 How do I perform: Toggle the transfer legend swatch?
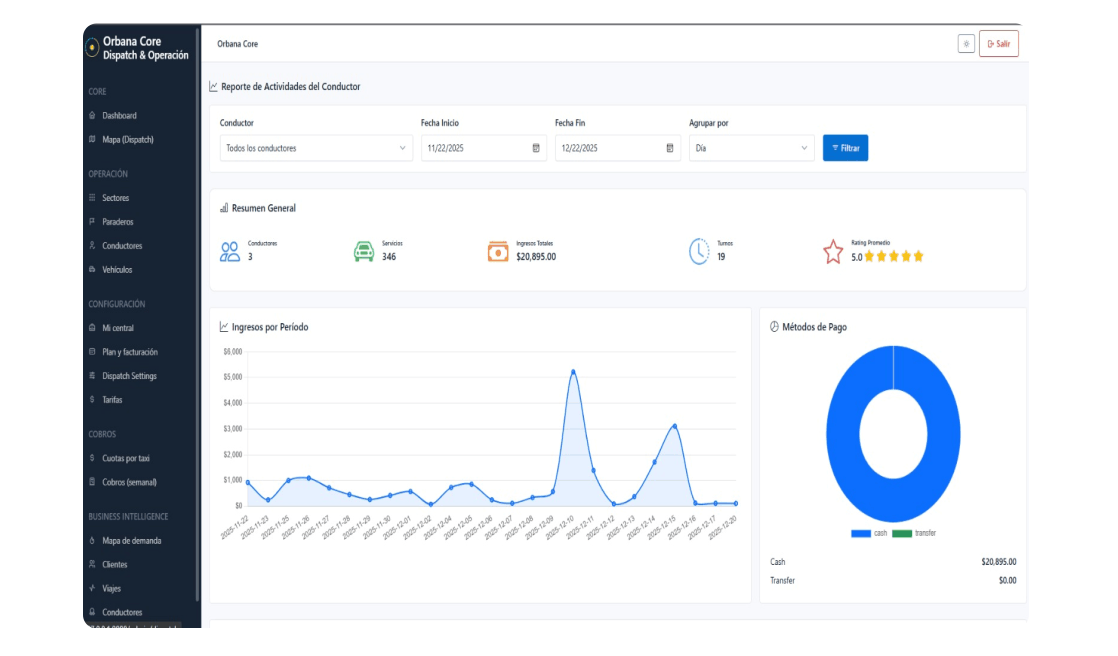click(x=902, y=534)
